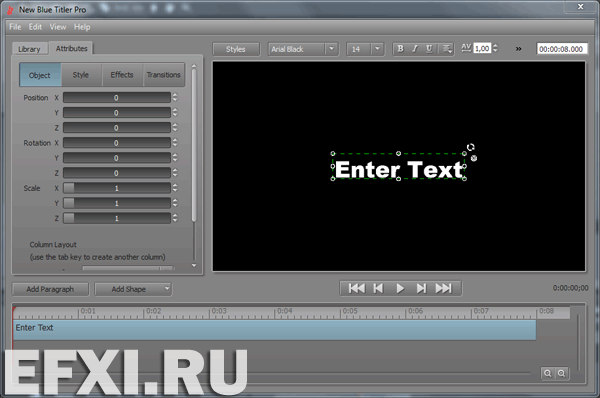Adjust Scale X stepper

175,188
